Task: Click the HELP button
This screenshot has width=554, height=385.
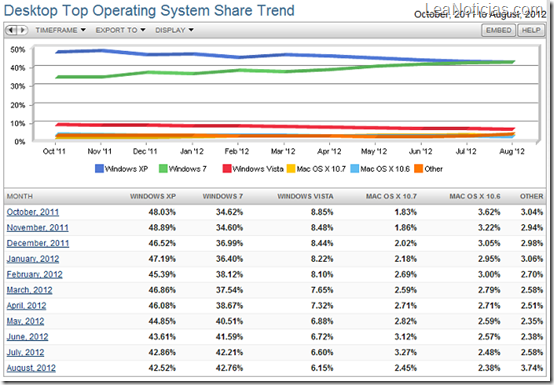Action: [531, 30]
